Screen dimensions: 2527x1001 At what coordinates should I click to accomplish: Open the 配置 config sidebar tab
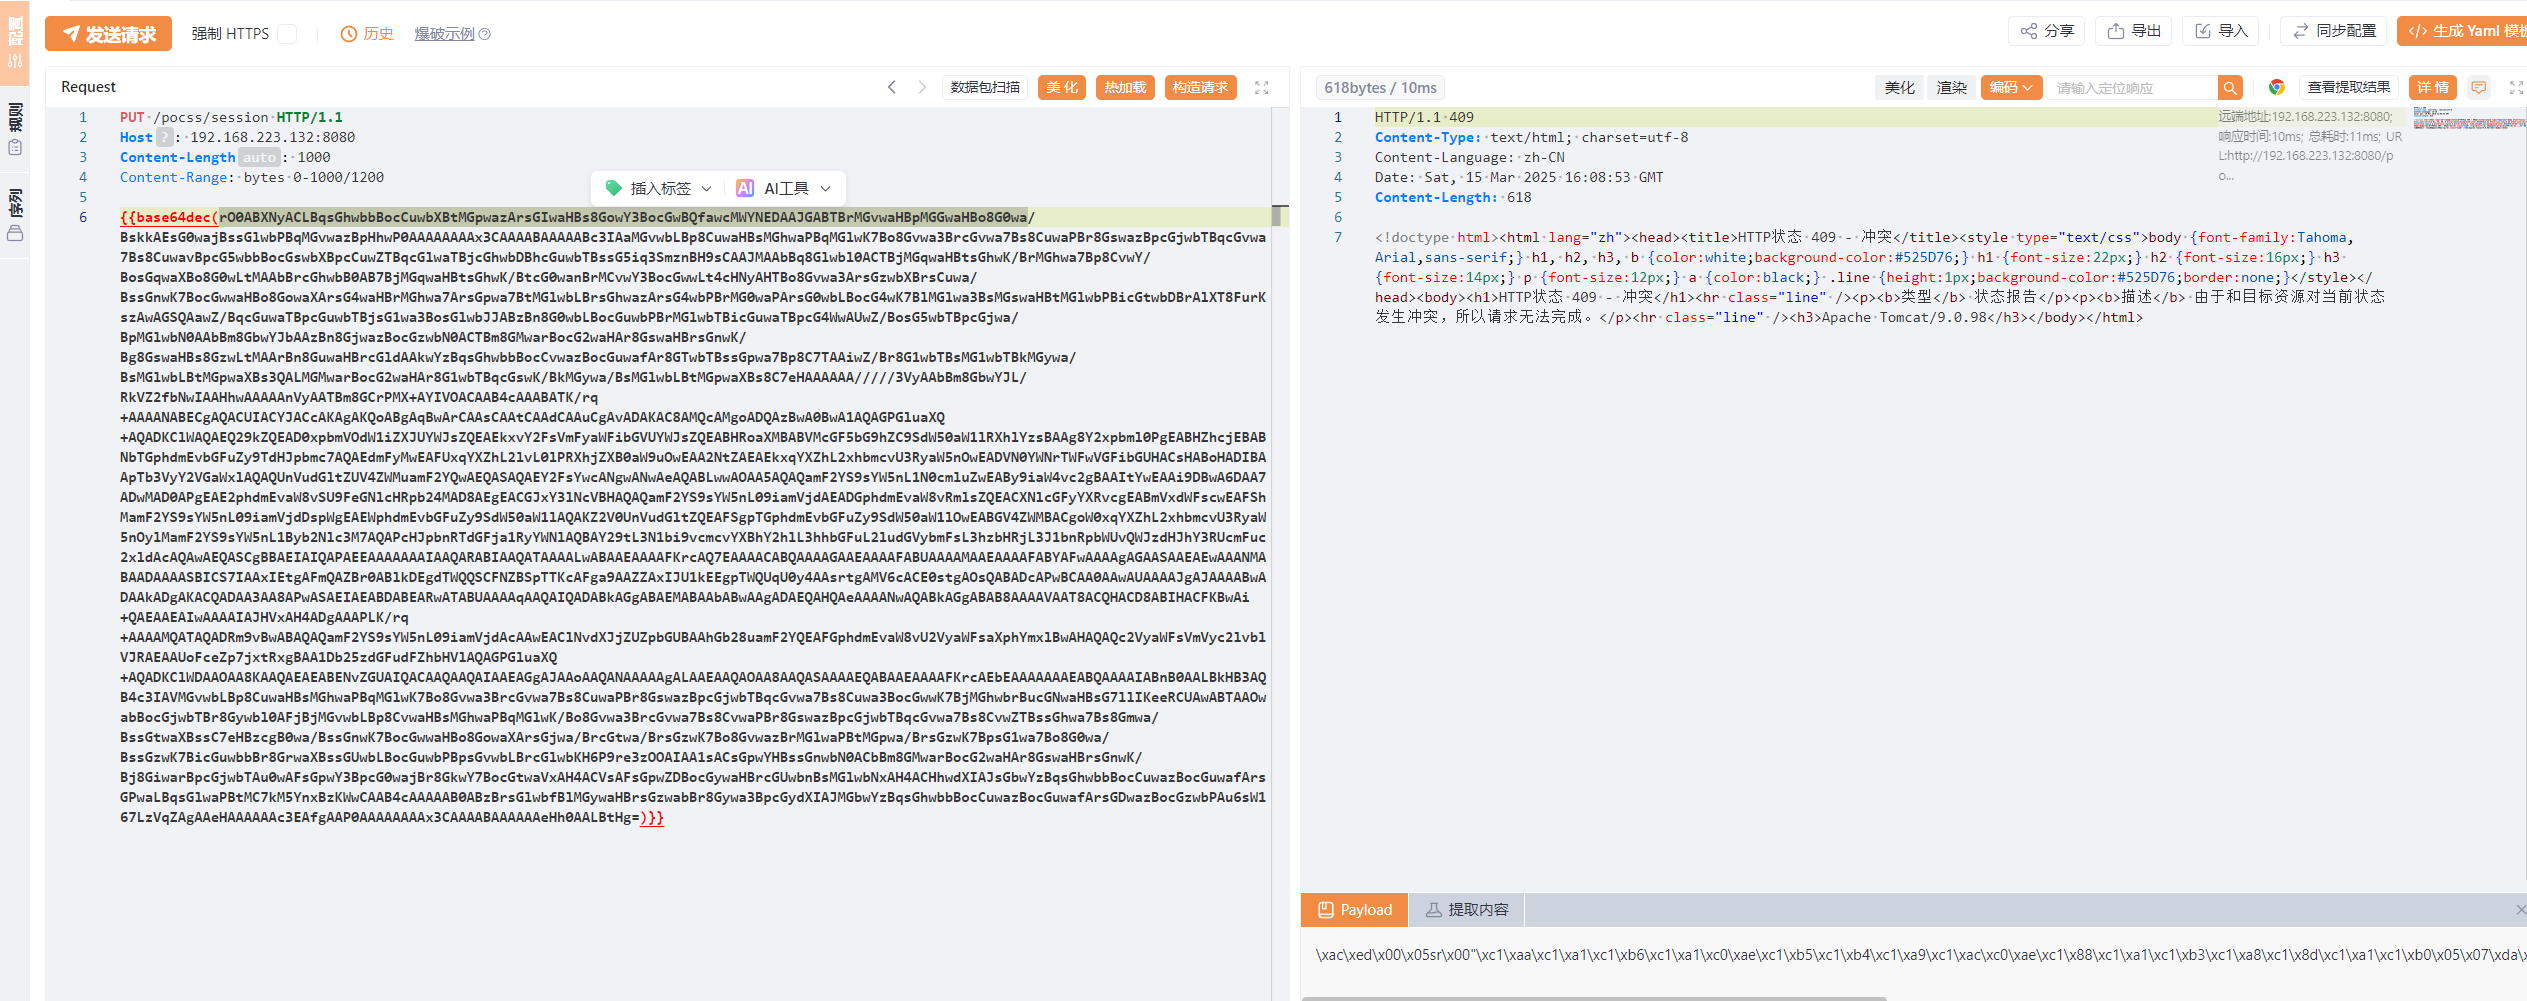pos(15,41)
